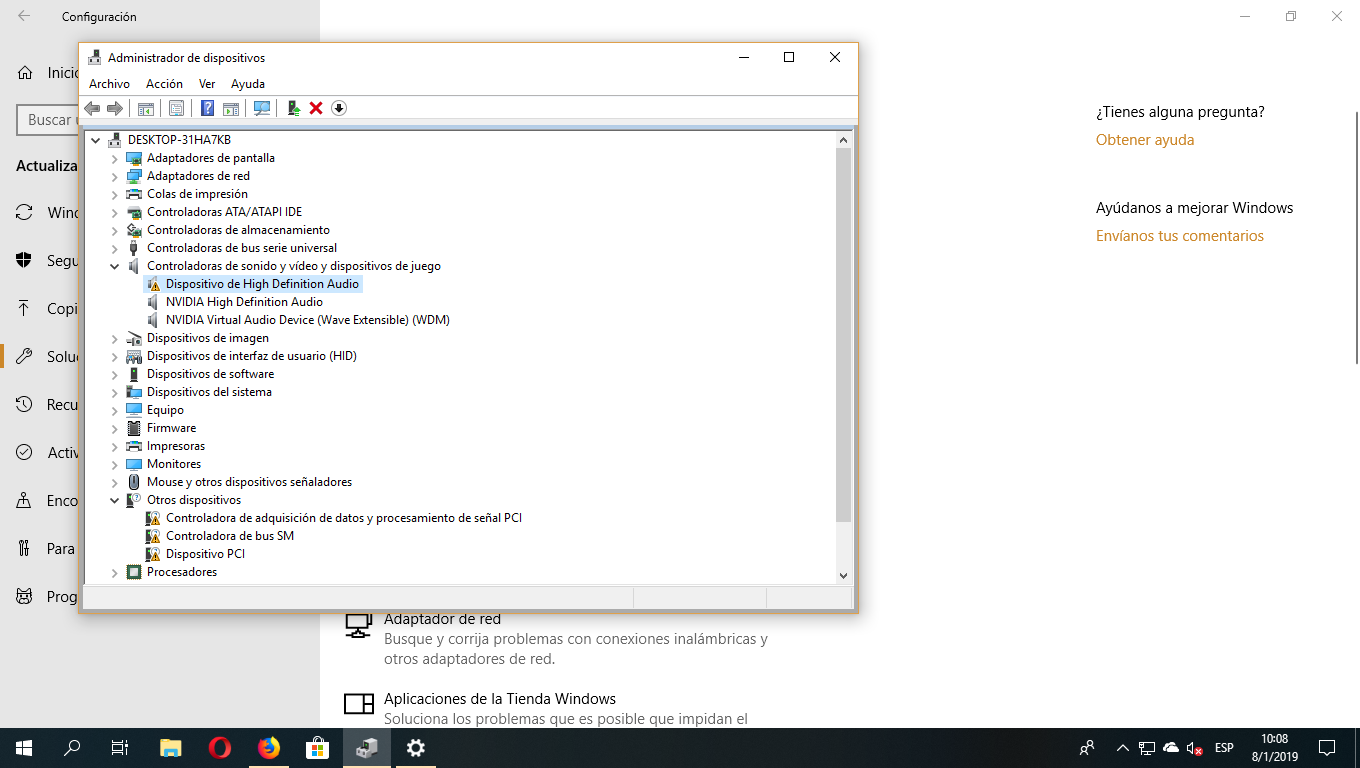The width and height of the screenshot is (1360, 768).
Task: Expand Dispositivos del sistema
Action: click(x=114, y=392)
